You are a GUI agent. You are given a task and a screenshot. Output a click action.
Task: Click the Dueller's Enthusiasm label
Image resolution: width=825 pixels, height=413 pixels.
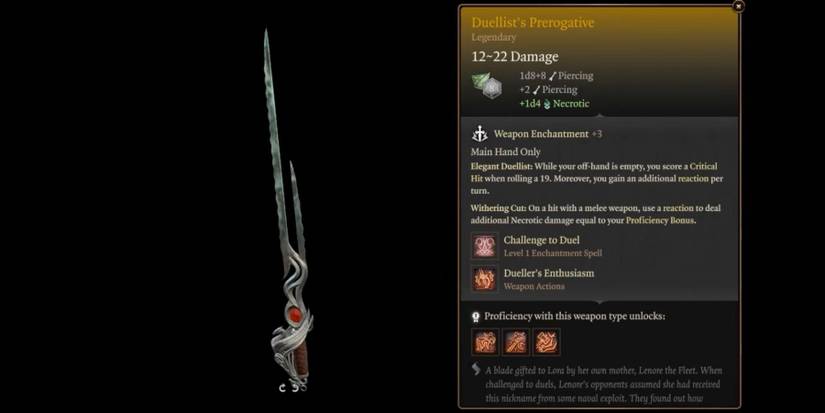(x=549, y=273)
